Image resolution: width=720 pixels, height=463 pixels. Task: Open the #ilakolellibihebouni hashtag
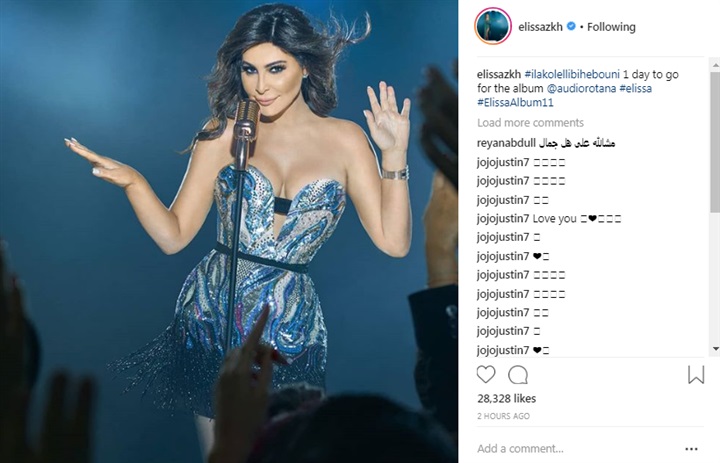point(572,74)
